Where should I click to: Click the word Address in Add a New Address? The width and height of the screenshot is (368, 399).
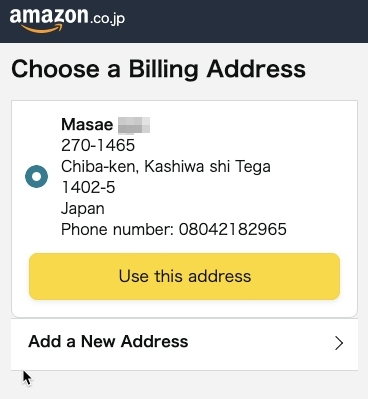154,341
